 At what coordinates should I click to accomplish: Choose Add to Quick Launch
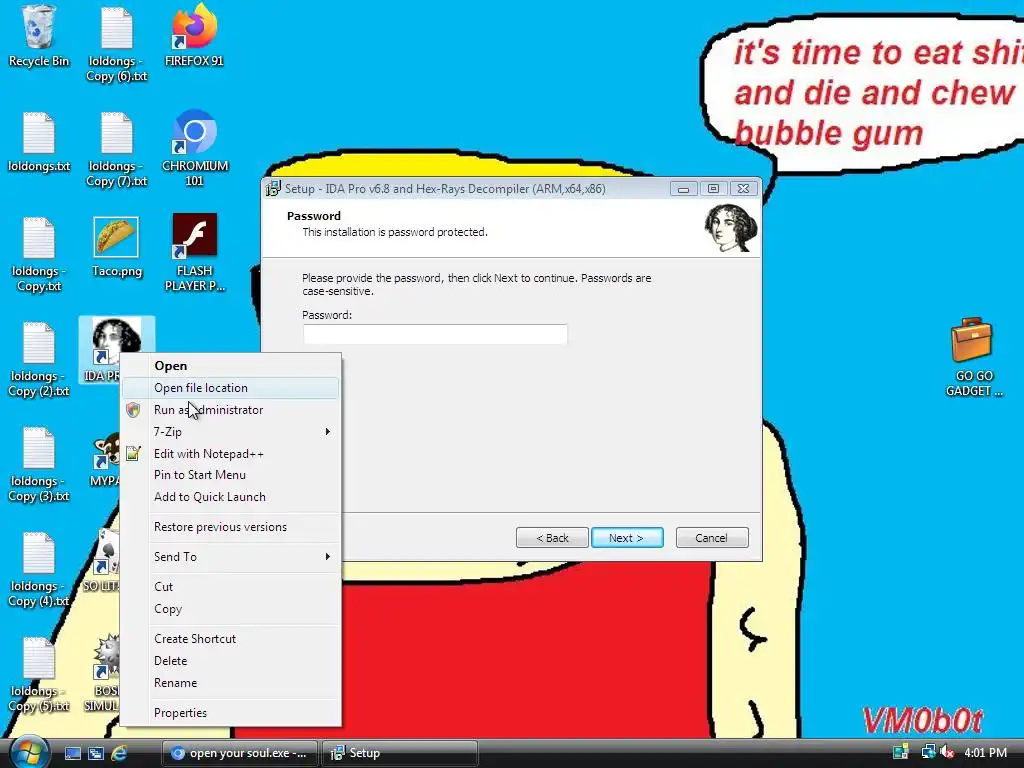(x=231, y=497)
